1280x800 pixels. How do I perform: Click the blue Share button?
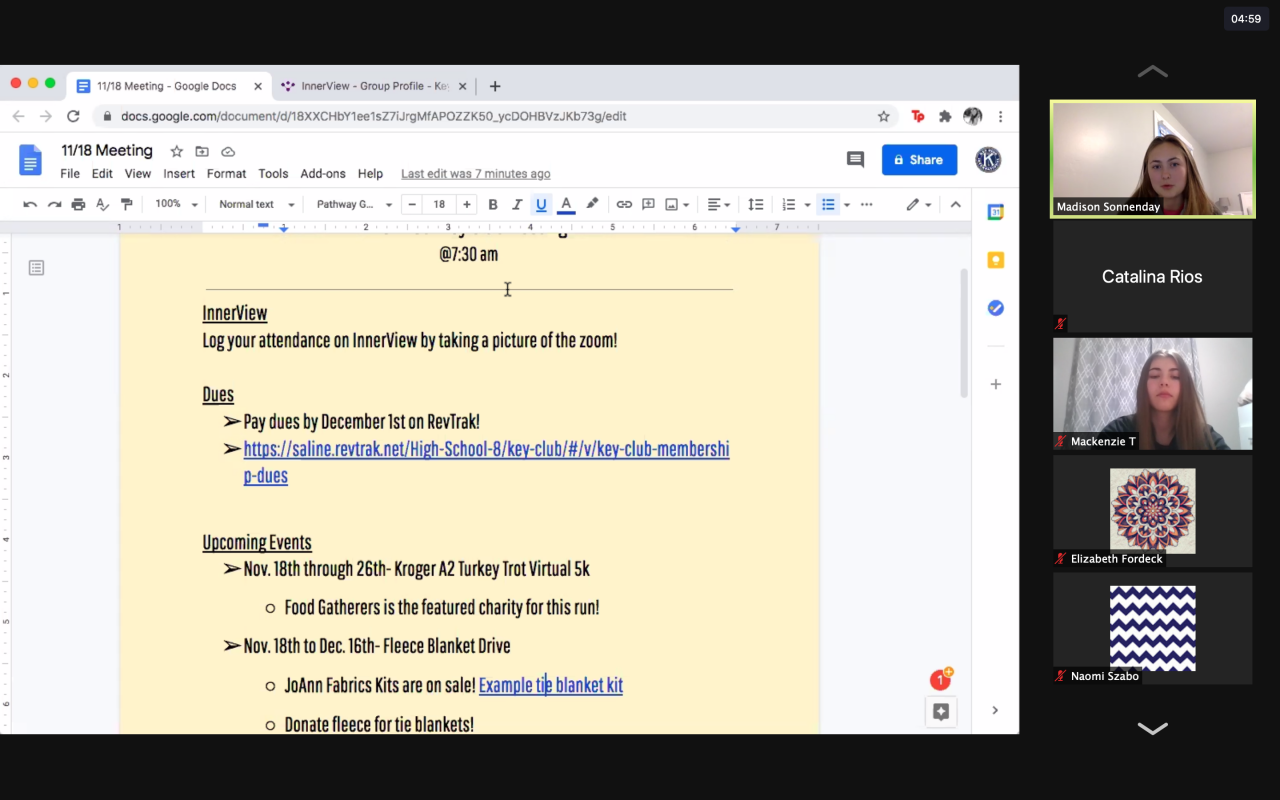tap(918, 160)
